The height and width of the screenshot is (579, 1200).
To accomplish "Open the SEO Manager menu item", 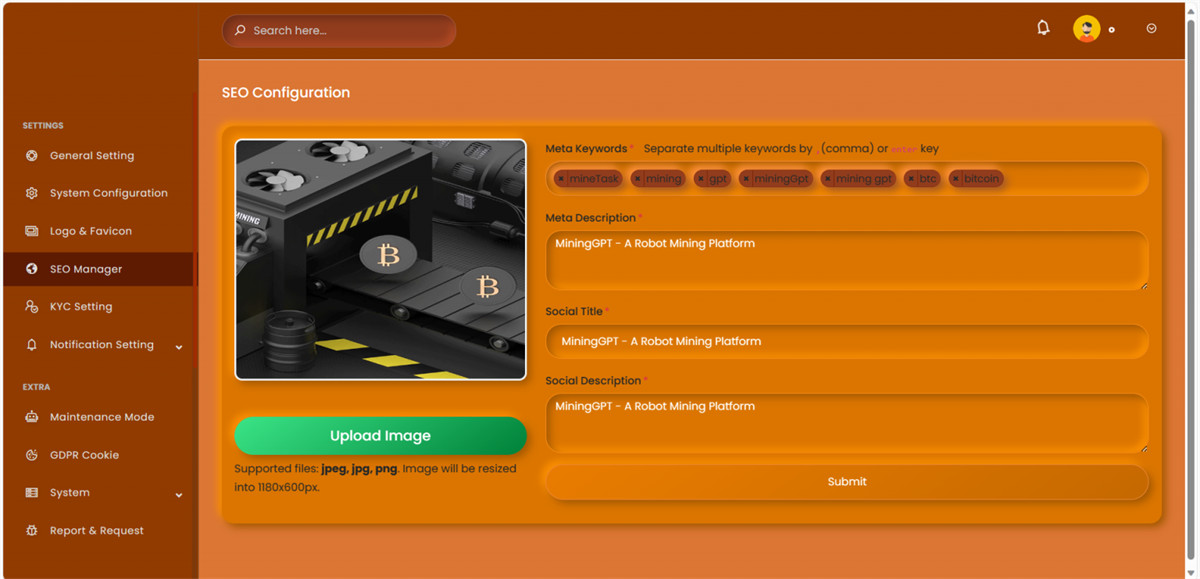I will (86, 269).
